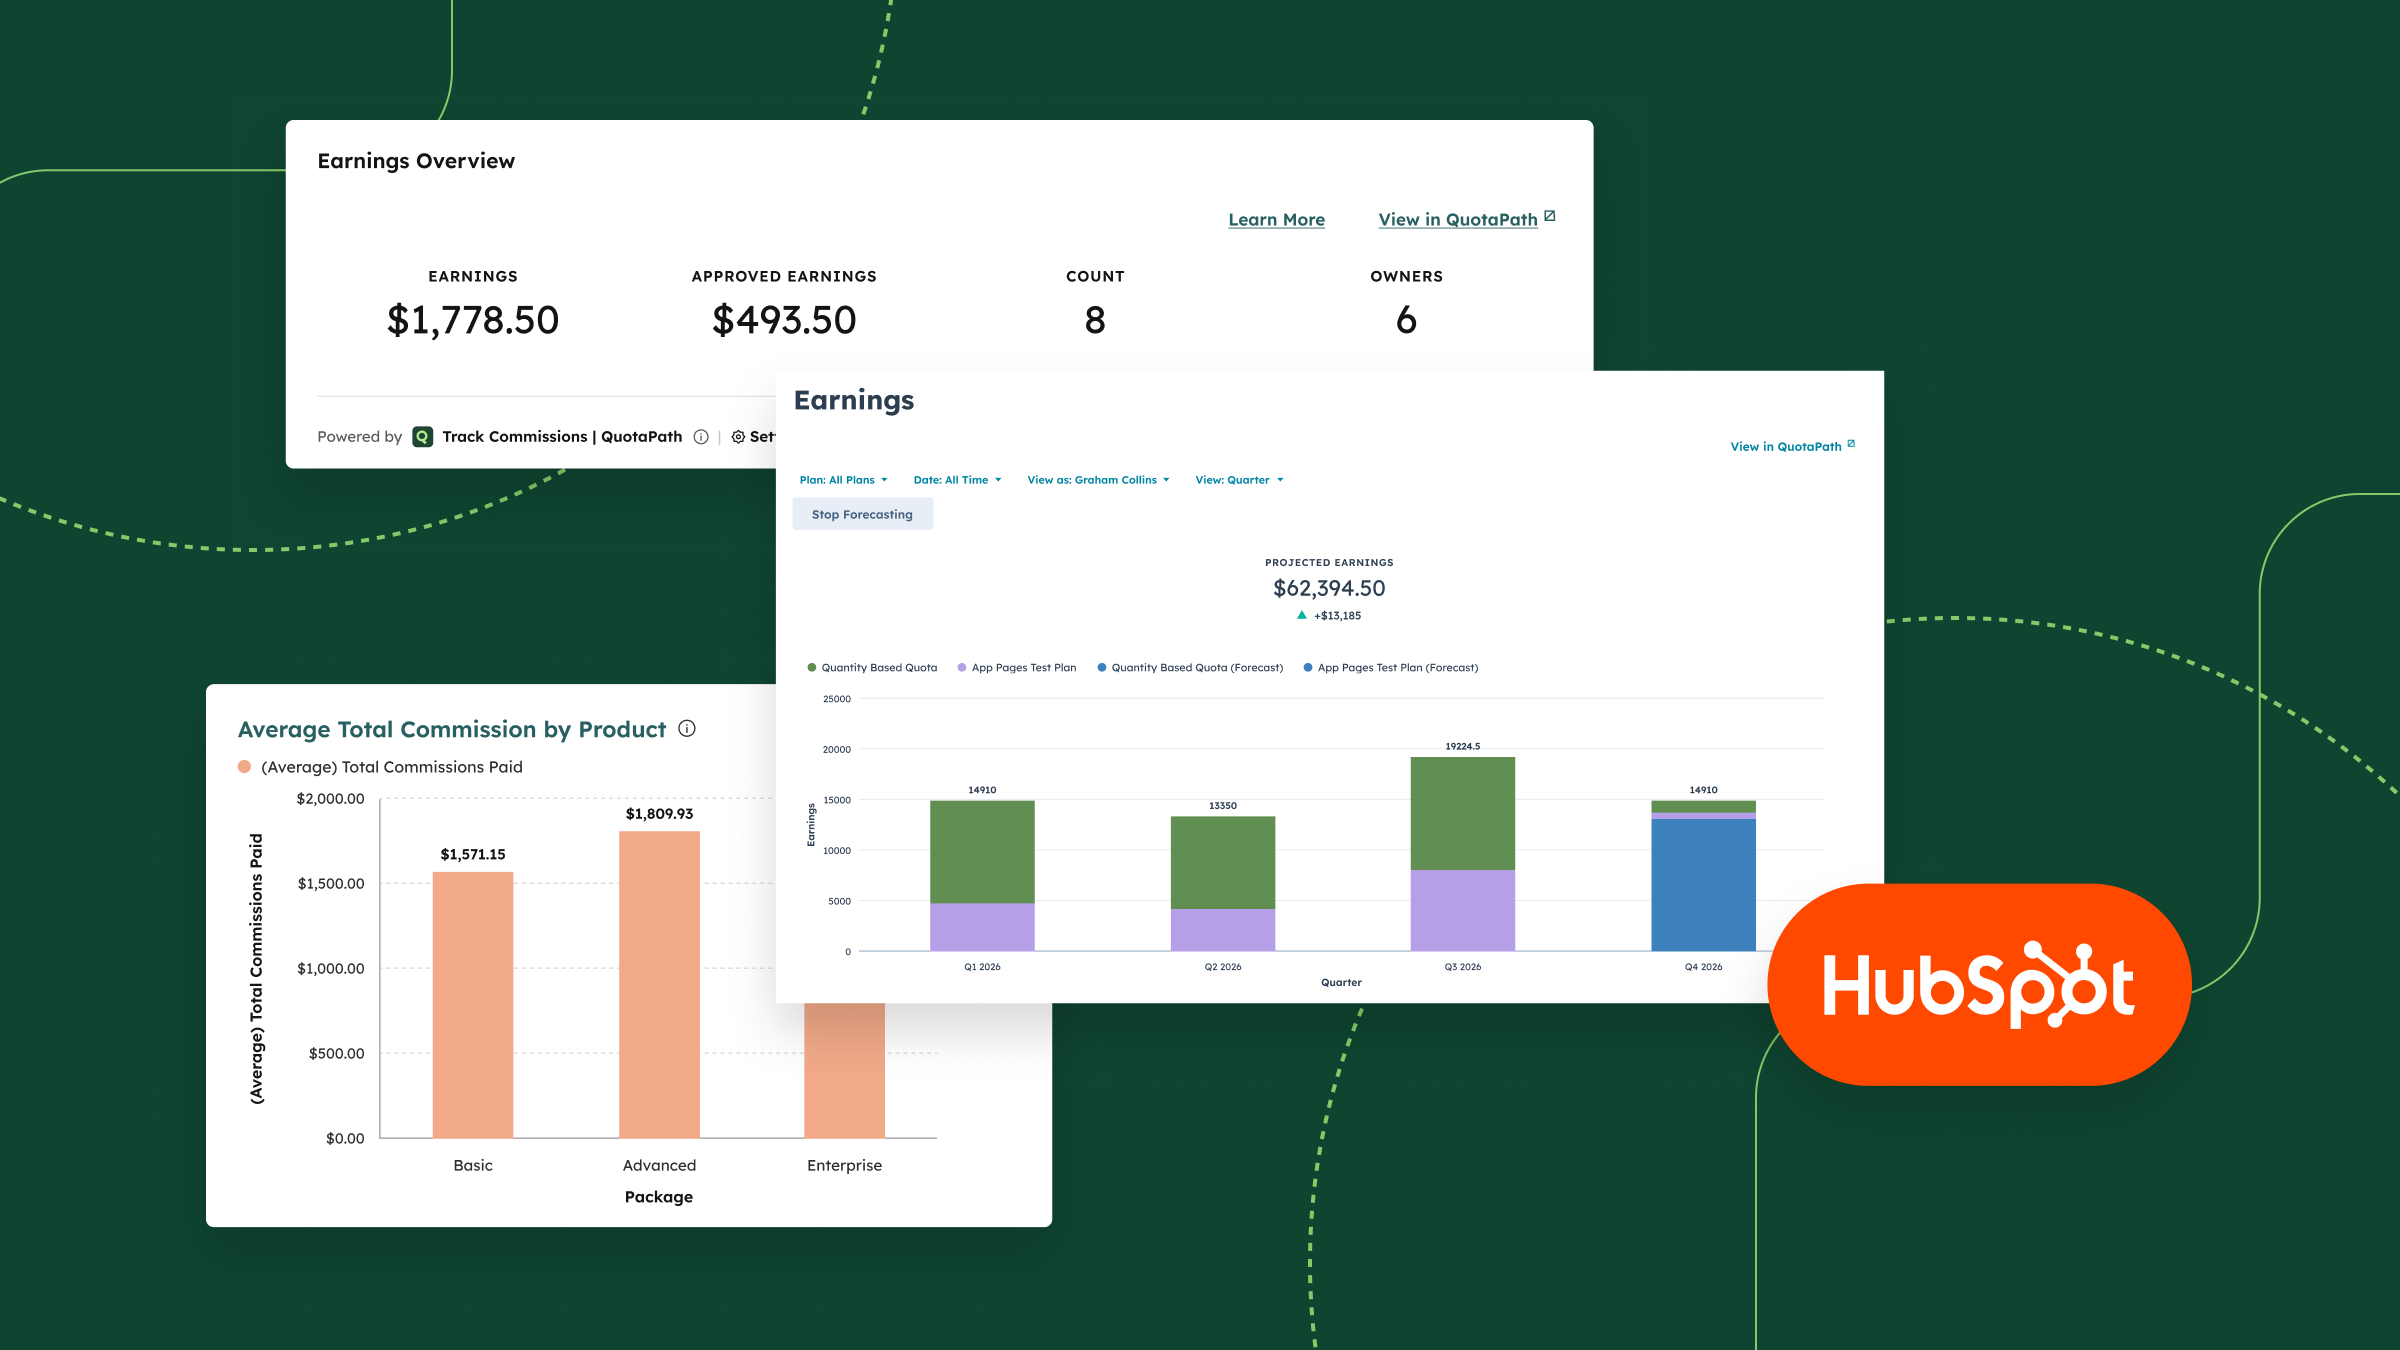
Task: Click the $62,394.50 projected earnings value
Action: pyautogui.click(x=1329, y=588)
